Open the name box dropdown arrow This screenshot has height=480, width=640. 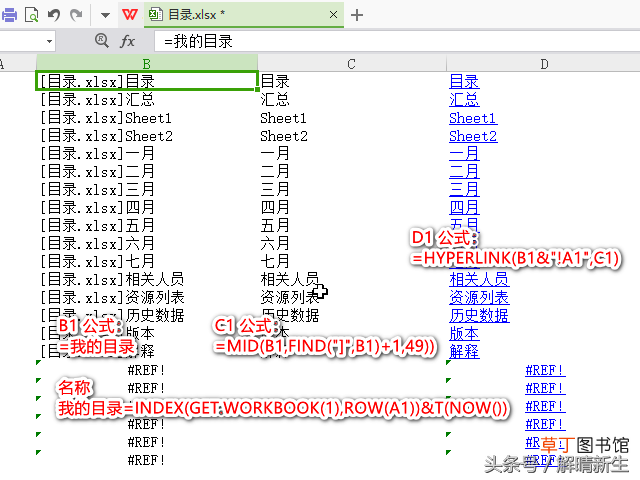(x=49, y=41)
